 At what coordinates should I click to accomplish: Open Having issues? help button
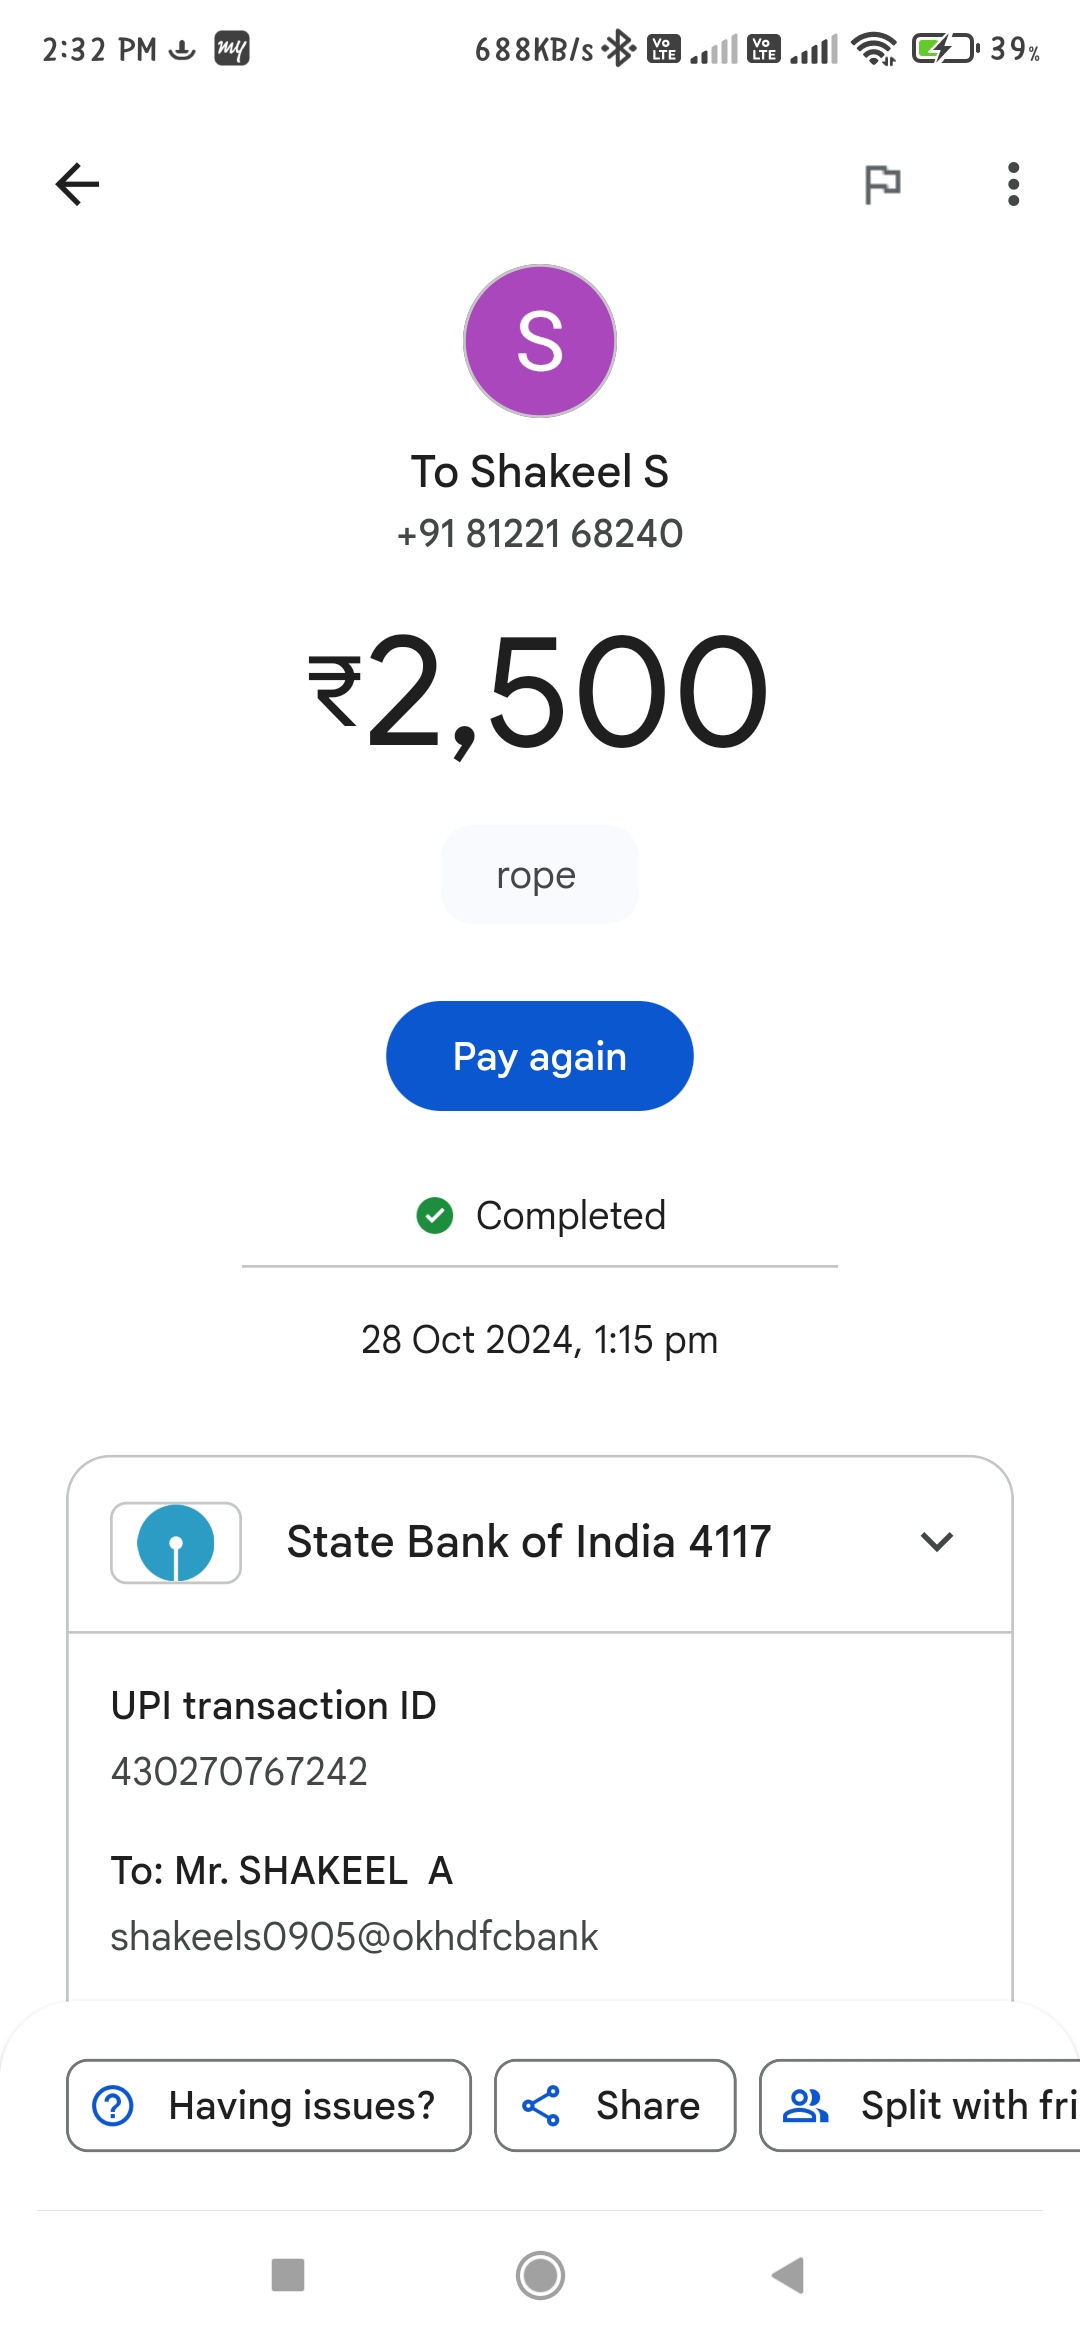click(269, 2105)
